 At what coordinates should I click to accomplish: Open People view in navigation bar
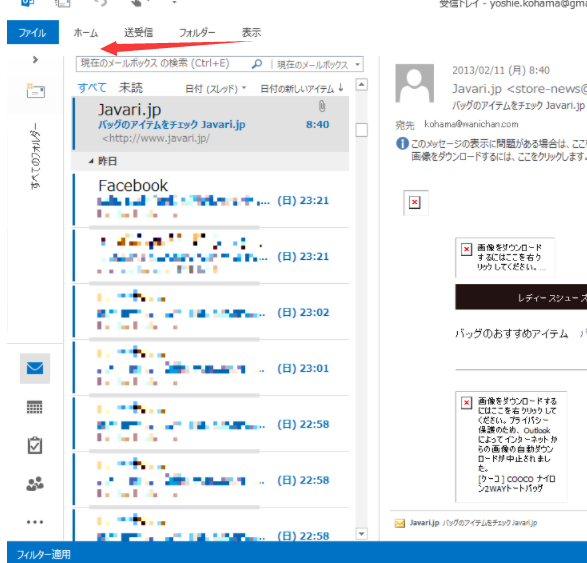pos(35,484)
